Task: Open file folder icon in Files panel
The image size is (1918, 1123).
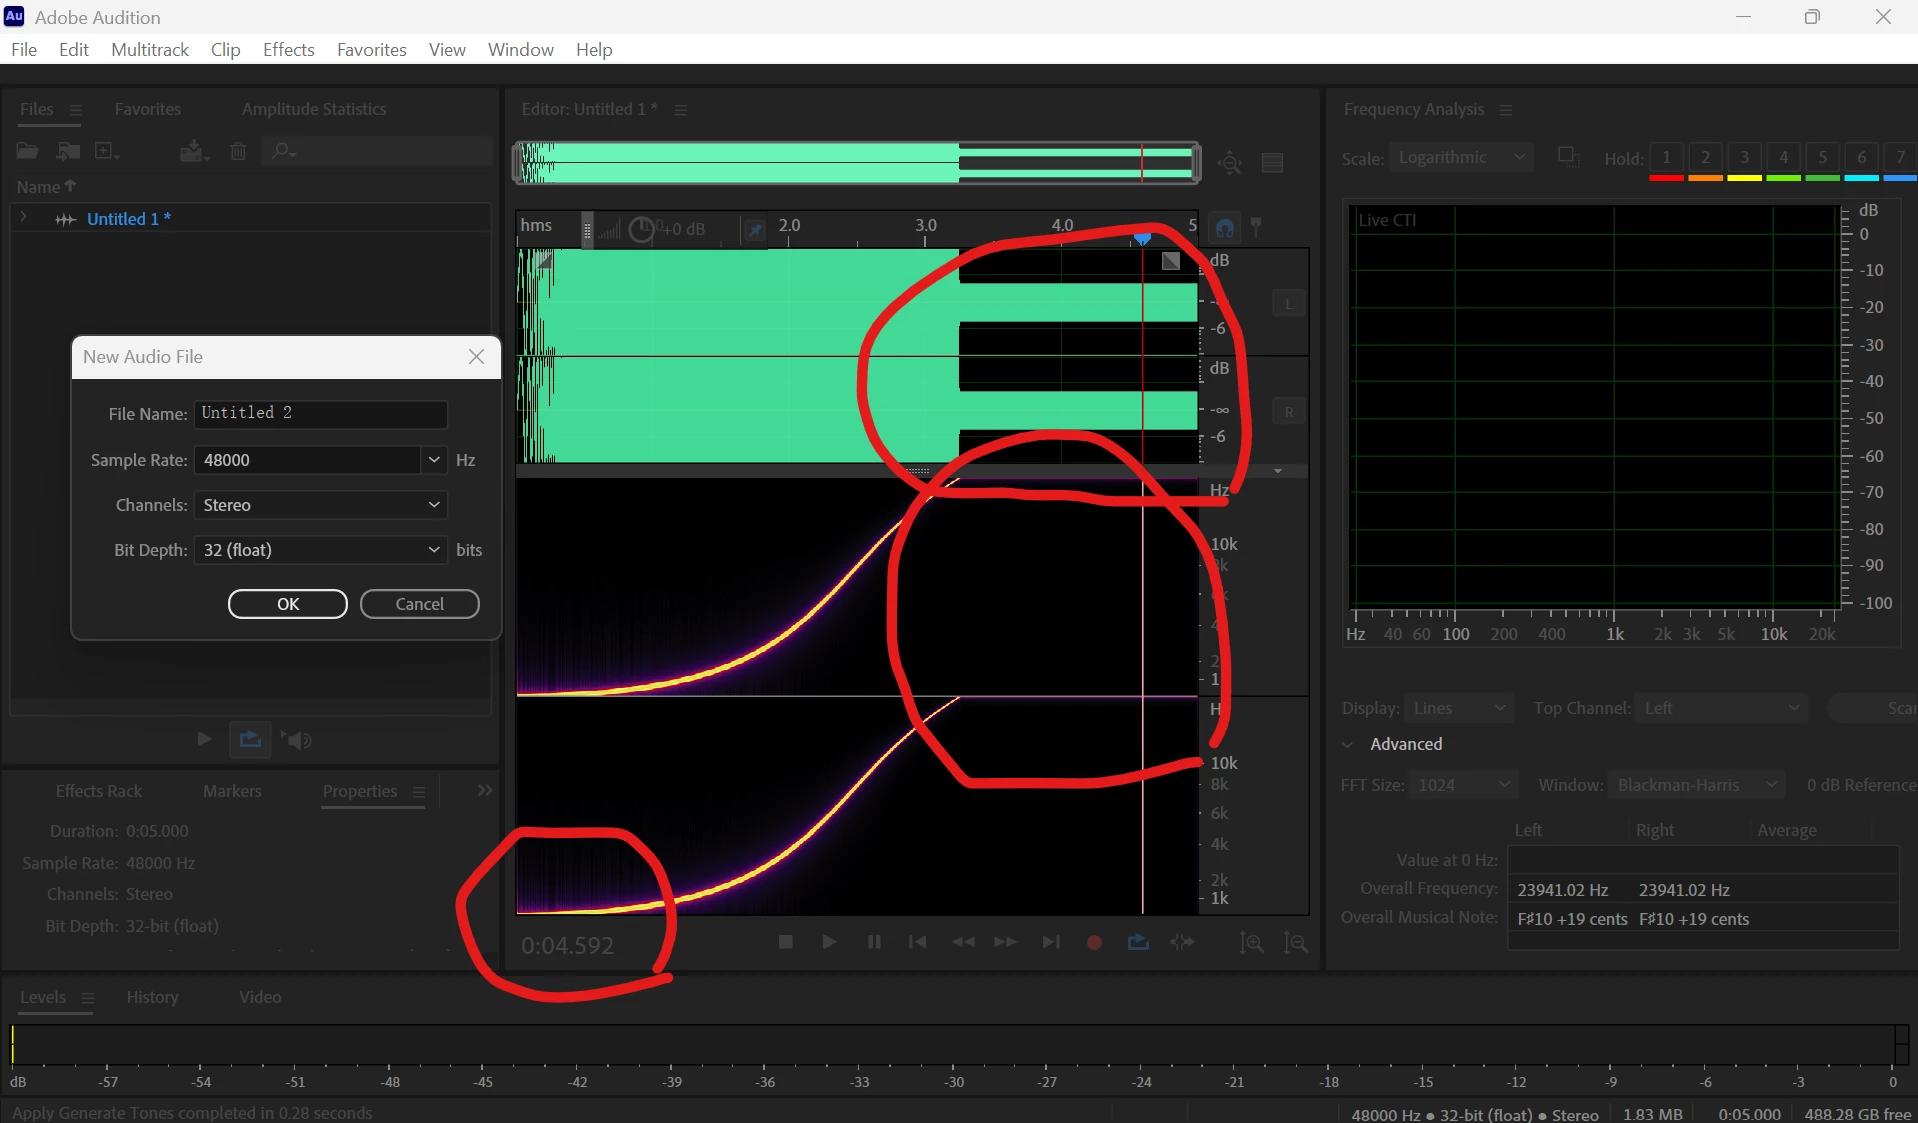Action: [27, 151]
